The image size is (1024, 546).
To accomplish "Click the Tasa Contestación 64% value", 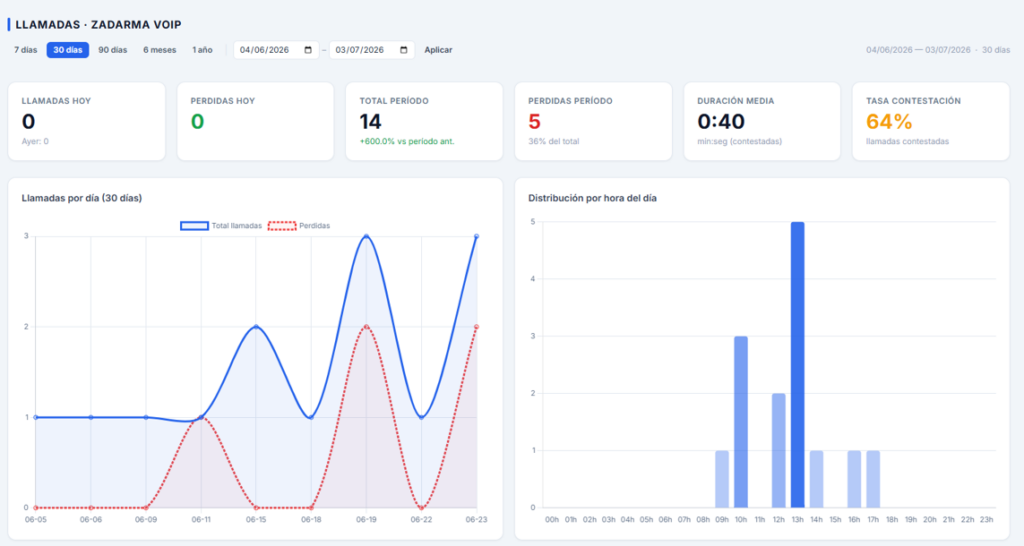I will click(889, 121).
